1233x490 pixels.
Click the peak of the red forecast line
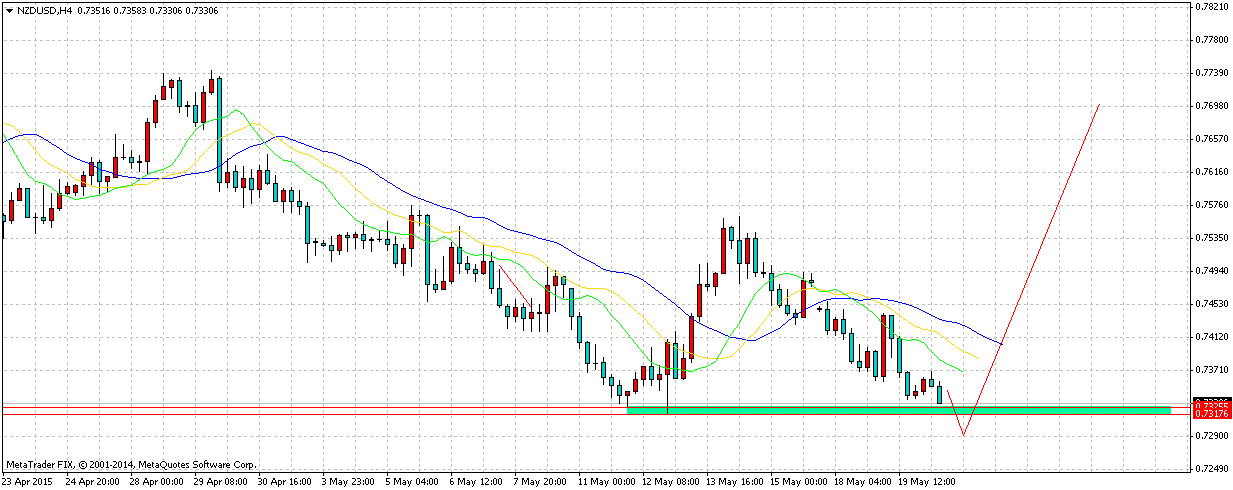1100,104
